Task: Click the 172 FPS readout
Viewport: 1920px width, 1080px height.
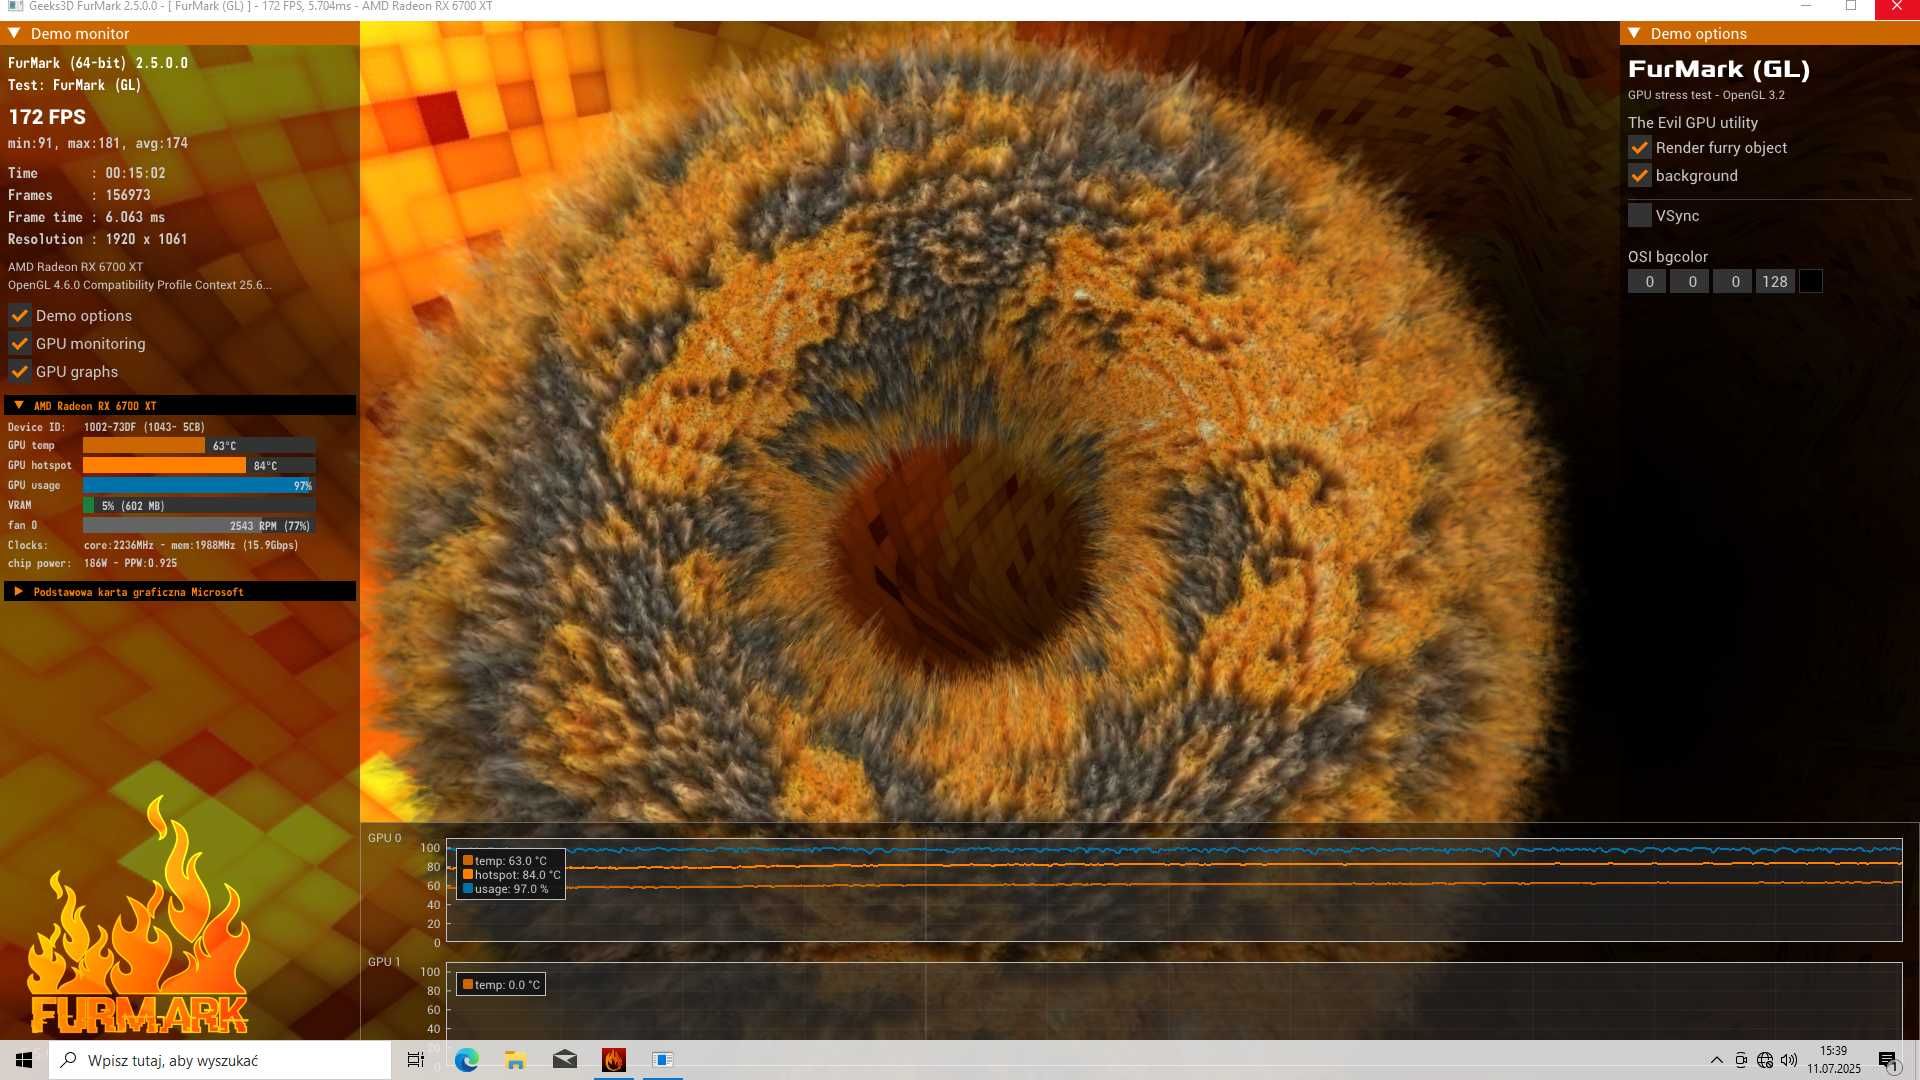Action: 47,116
